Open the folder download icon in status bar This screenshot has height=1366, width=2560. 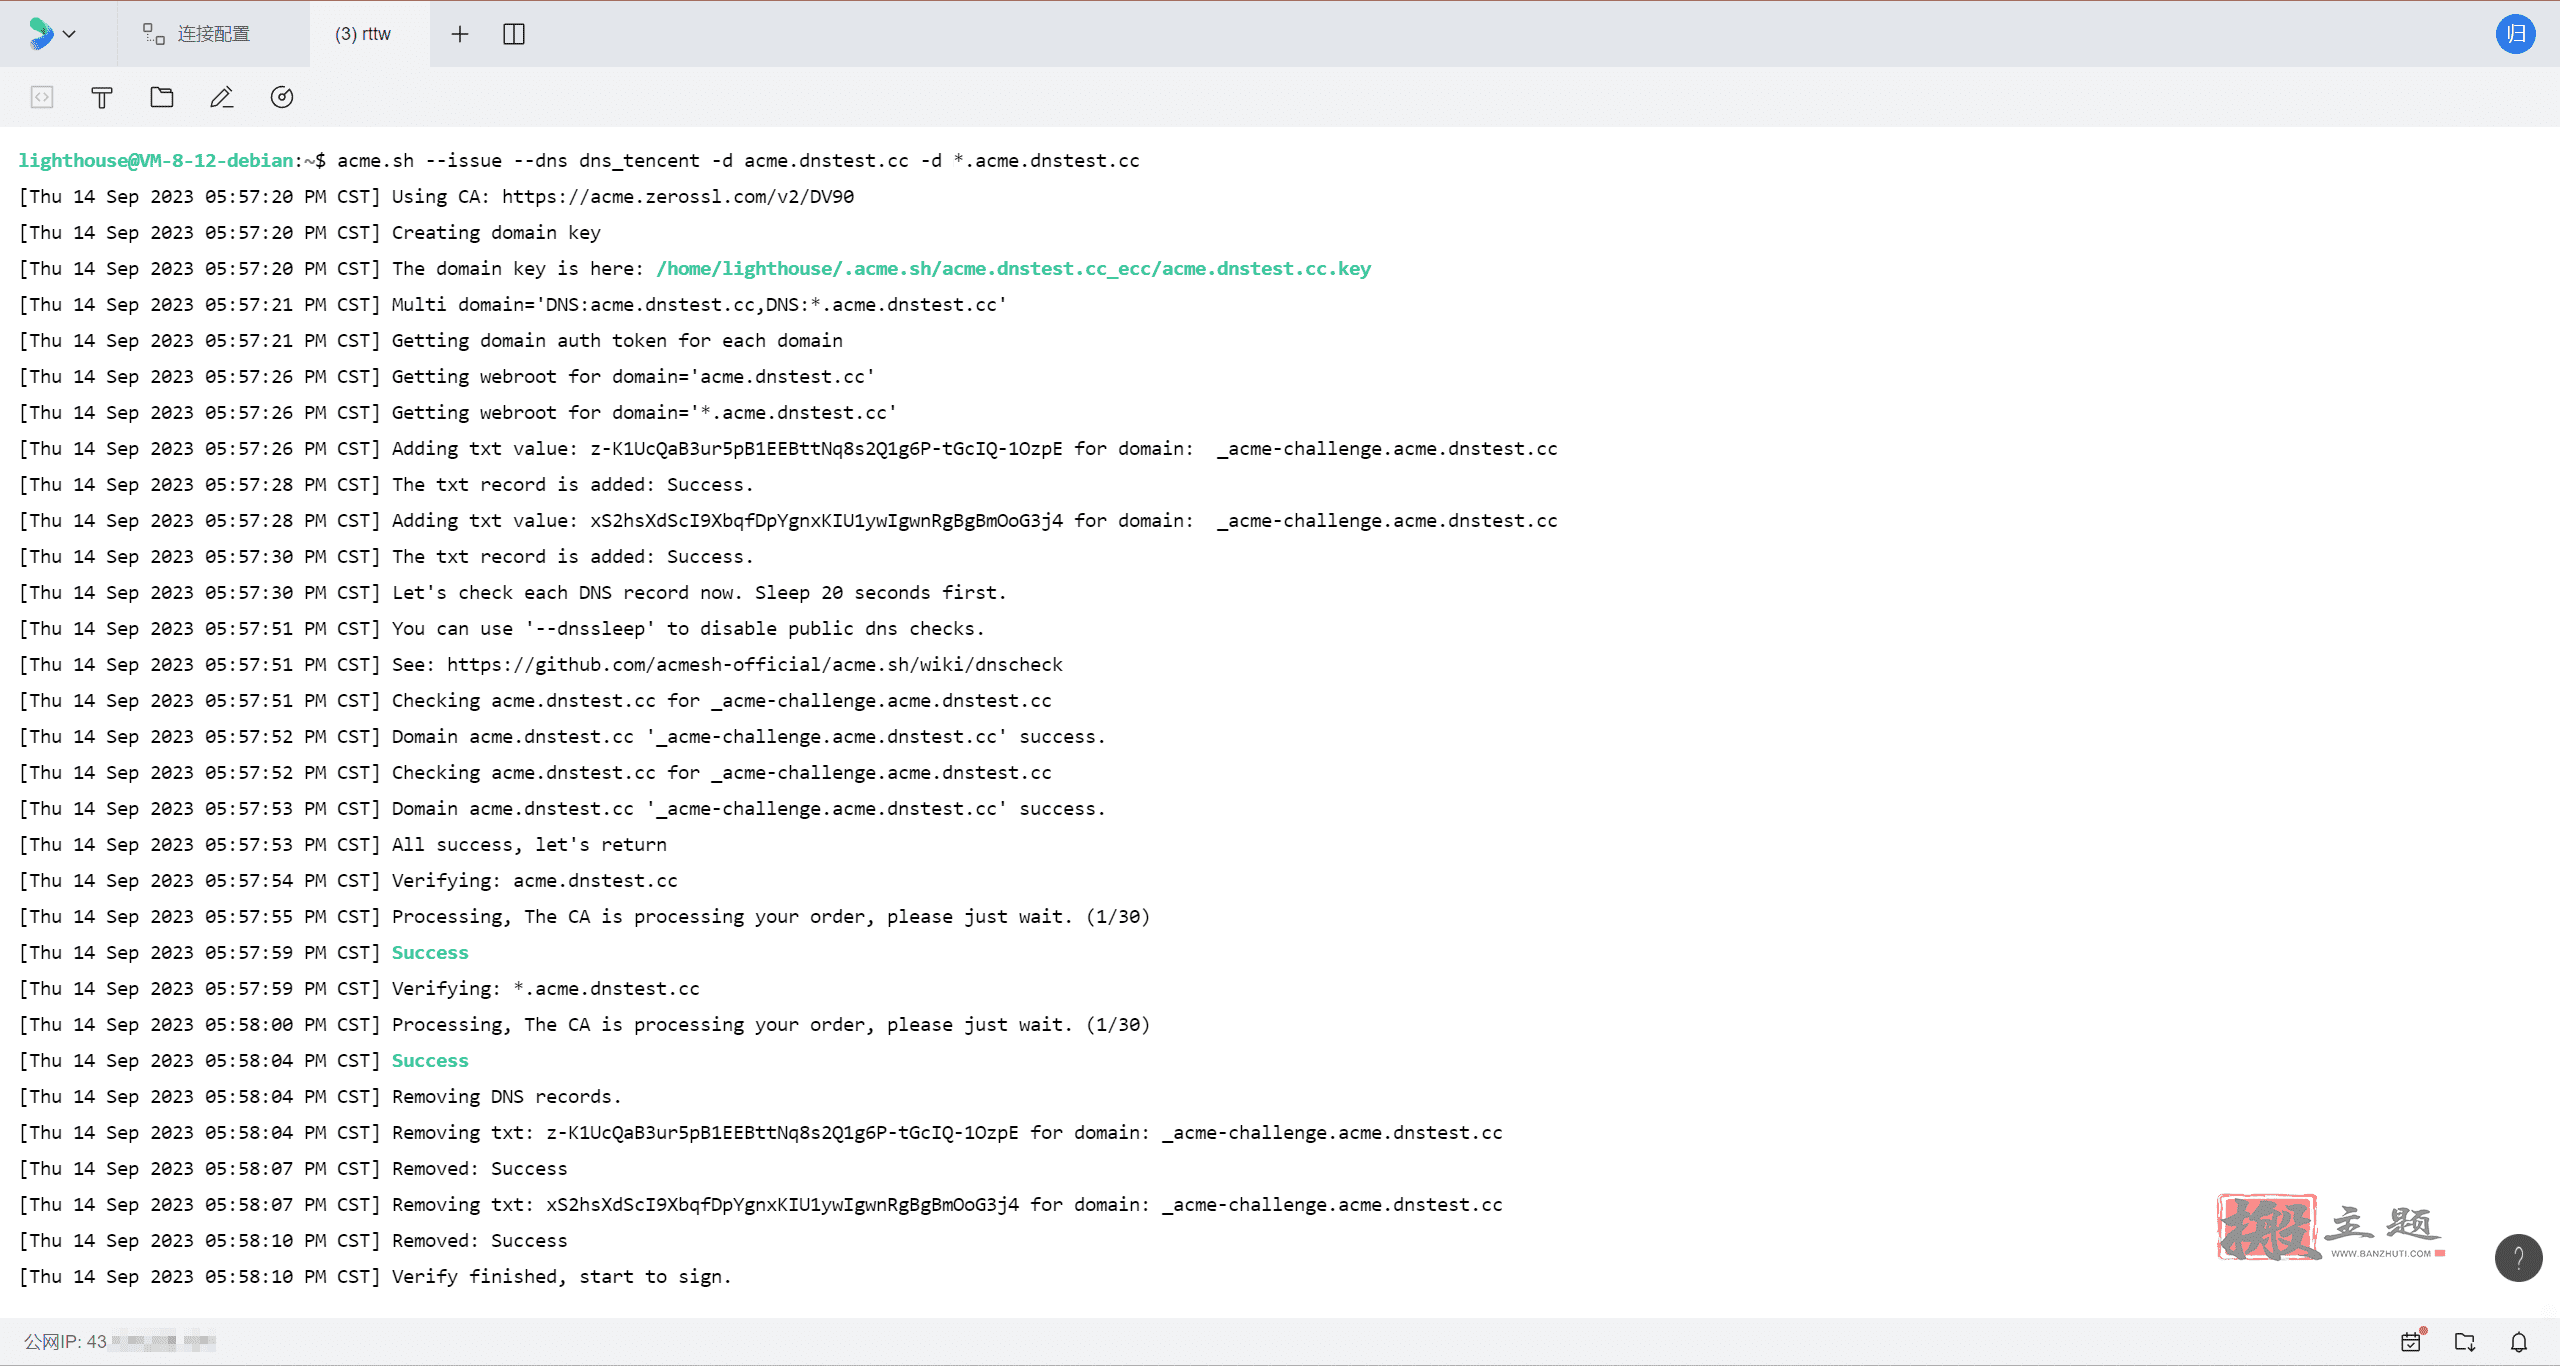click(x=2465, y=1341)
